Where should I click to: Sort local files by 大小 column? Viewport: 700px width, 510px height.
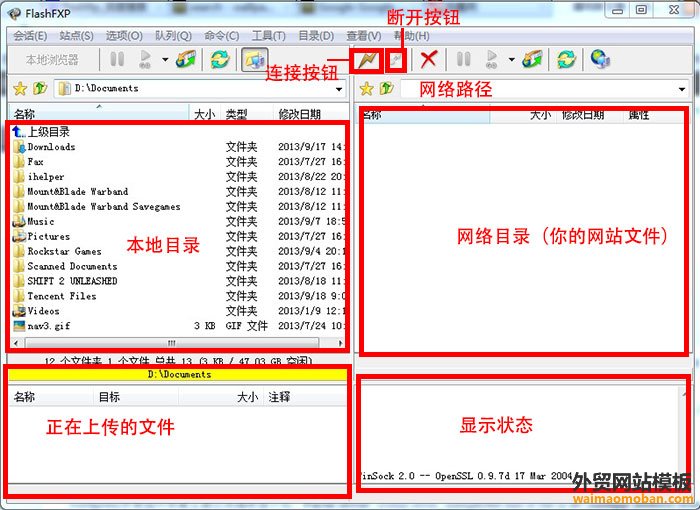[204, 113]
